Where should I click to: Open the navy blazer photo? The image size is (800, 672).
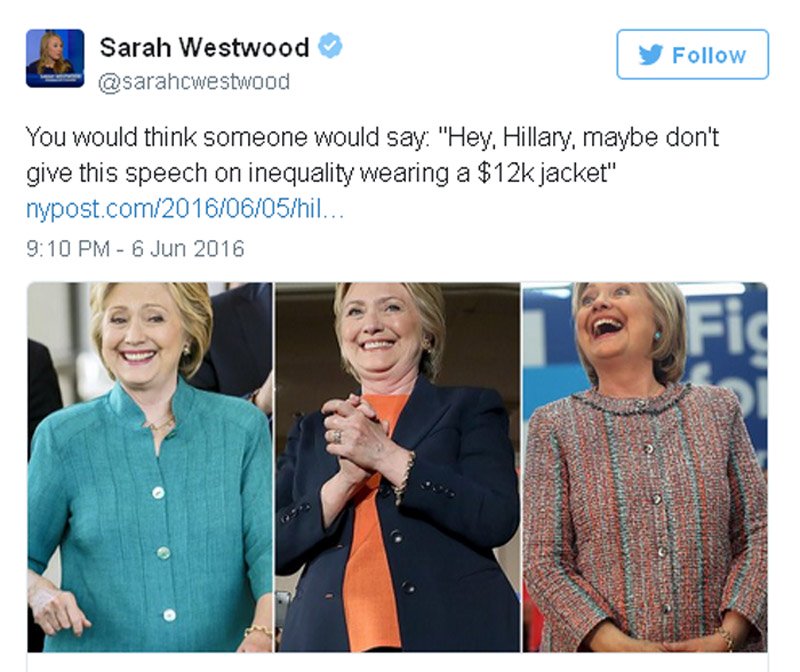coord(397,467)
